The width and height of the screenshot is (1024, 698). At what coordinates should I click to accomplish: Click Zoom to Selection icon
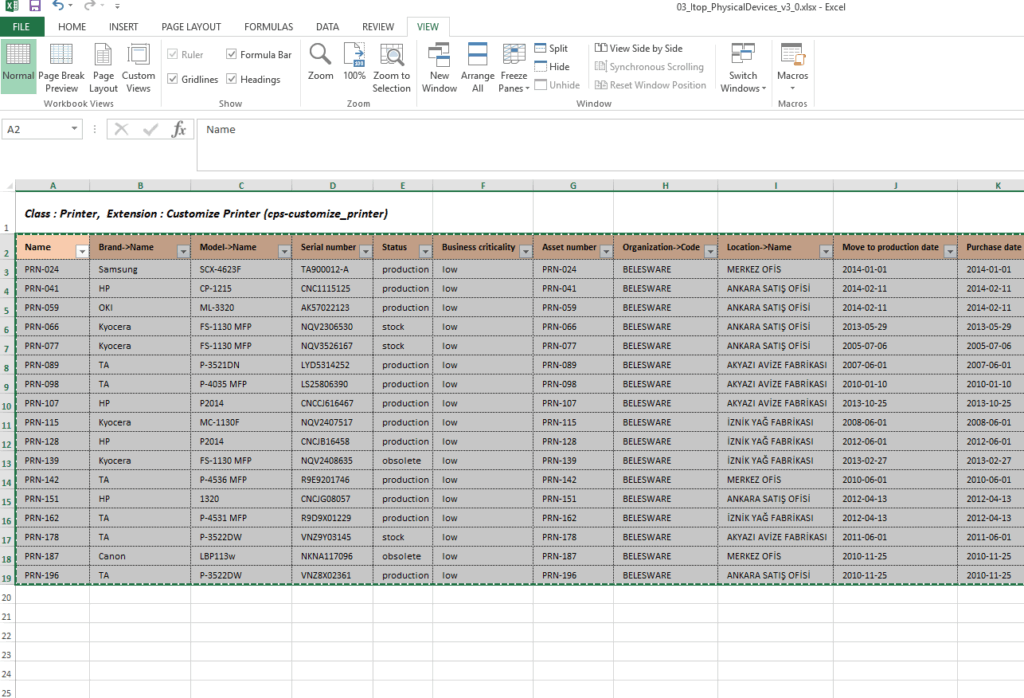pos(391,57)
